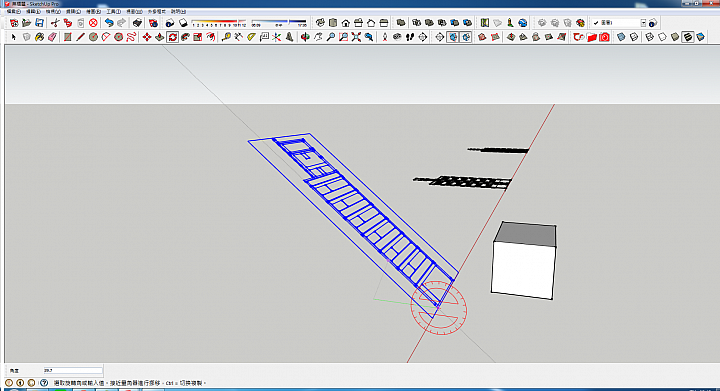
Task: Select the Dimension tool
Action: pos(238,37)
